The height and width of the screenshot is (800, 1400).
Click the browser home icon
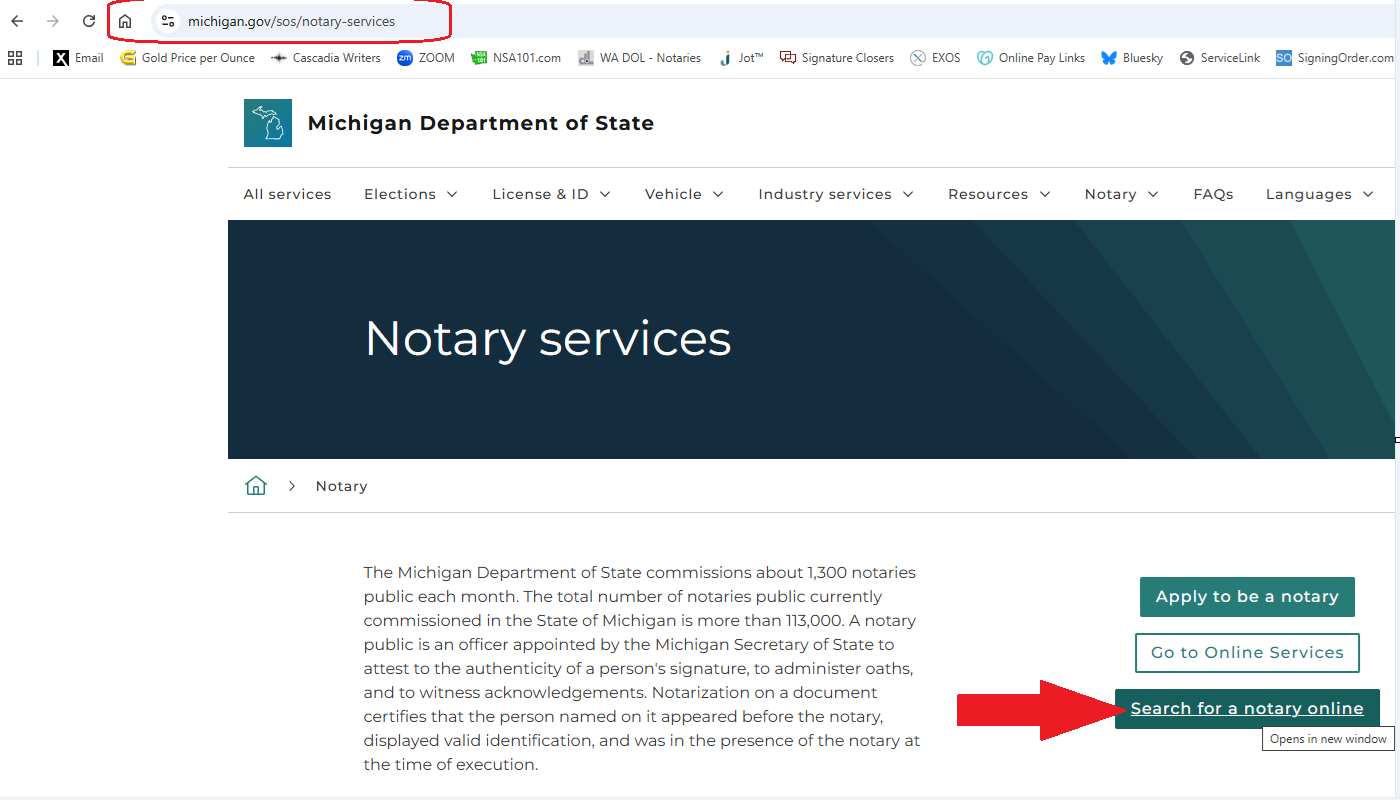coord(125,21)
